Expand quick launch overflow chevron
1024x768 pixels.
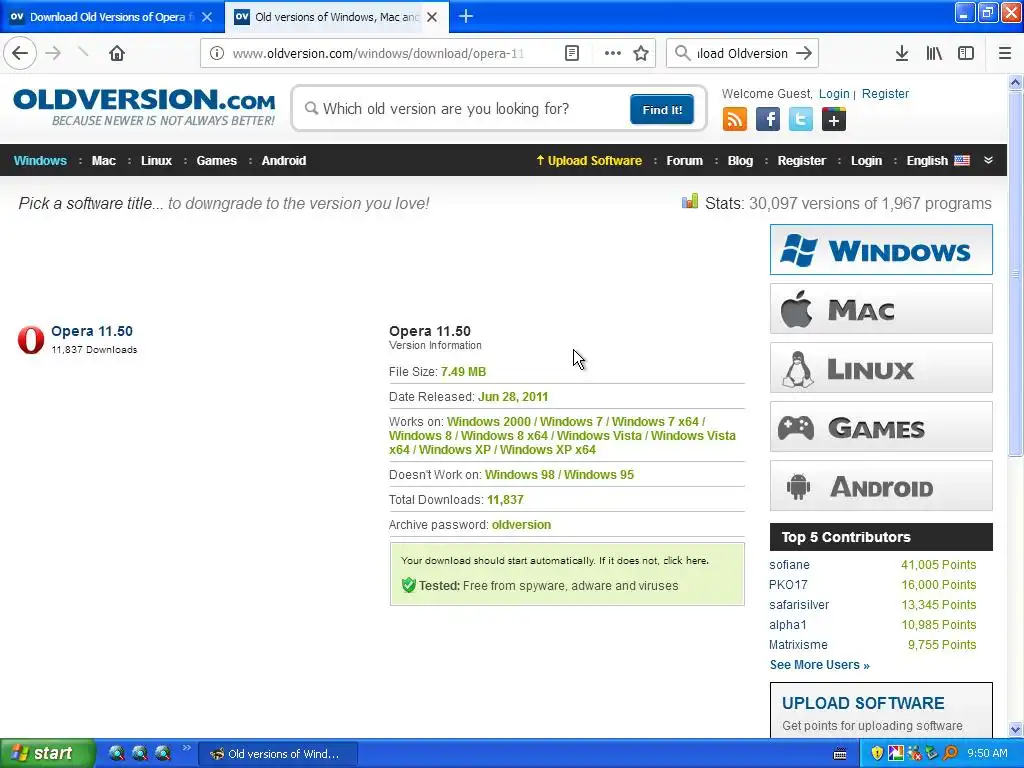[187, 748]
